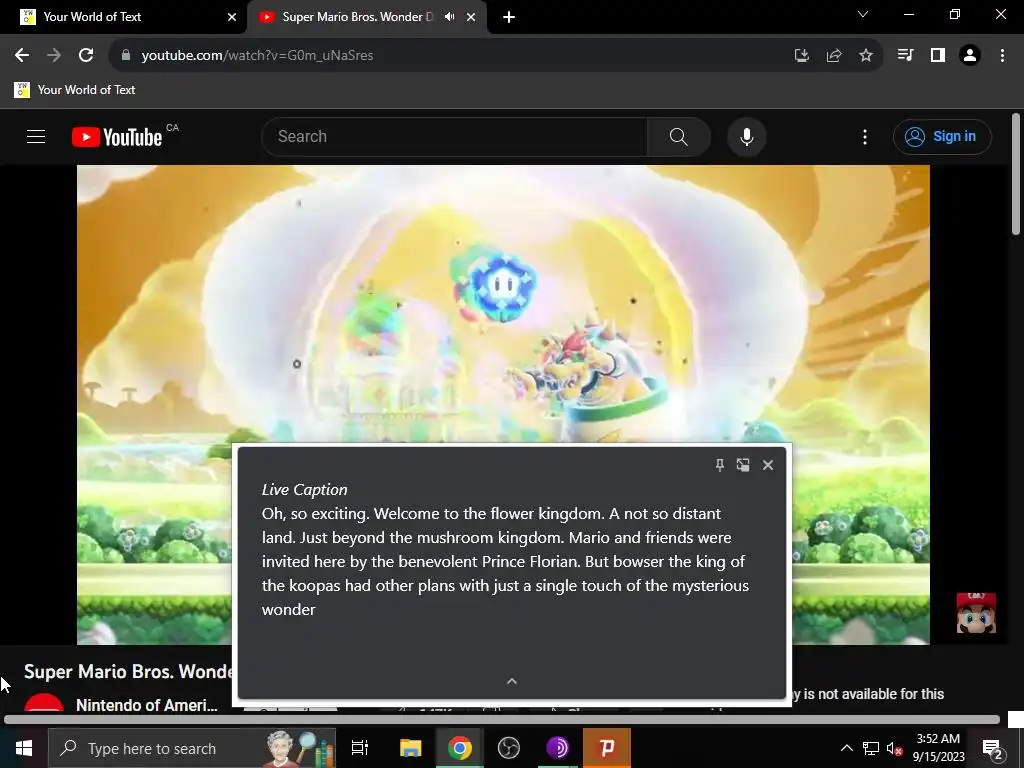Go forward with the forward arrow
This screenshot has height=768, width=1024.
pyautogui.click(x=54, y=56)
